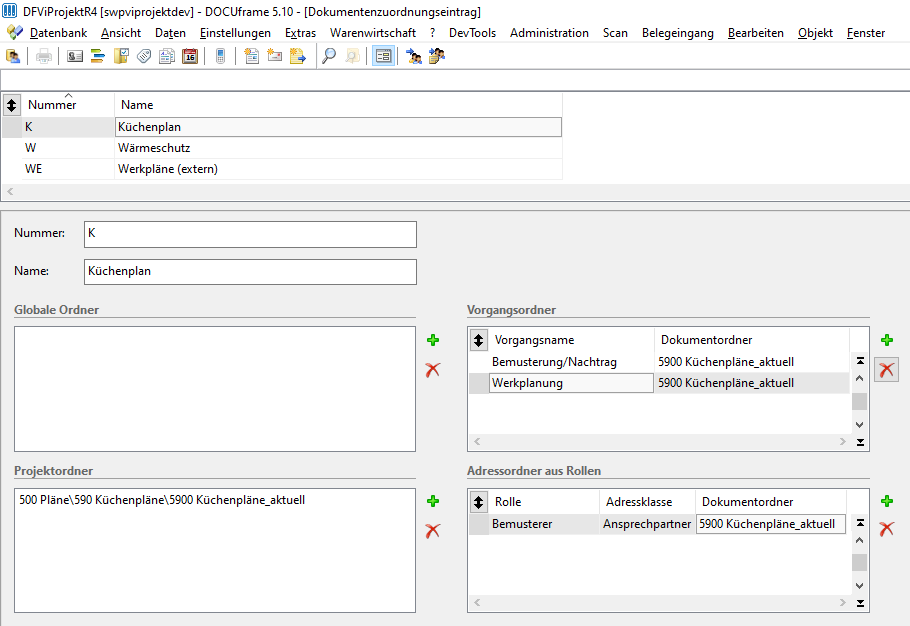Open the calendar icon showing 16
The image size is (910, 626).
click(190, 56)
